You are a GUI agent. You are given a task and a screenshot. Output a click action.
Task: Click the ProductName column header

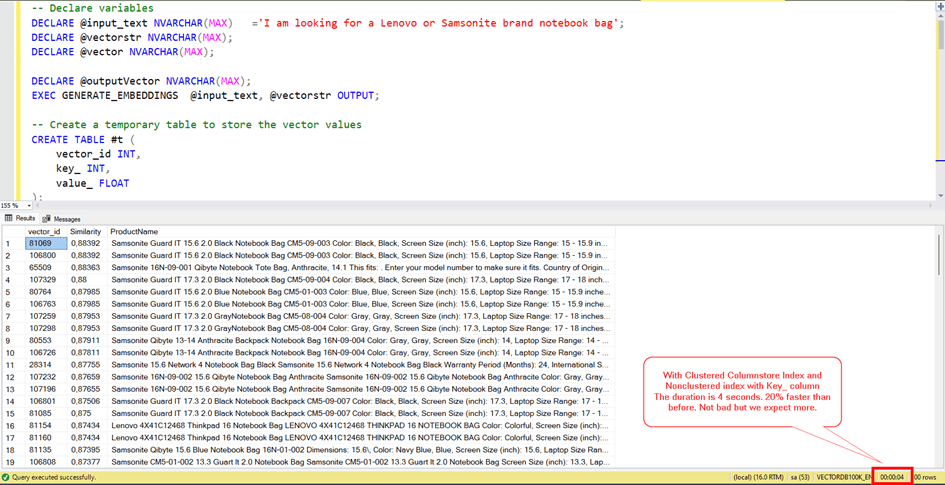click(x=134, y=232)
